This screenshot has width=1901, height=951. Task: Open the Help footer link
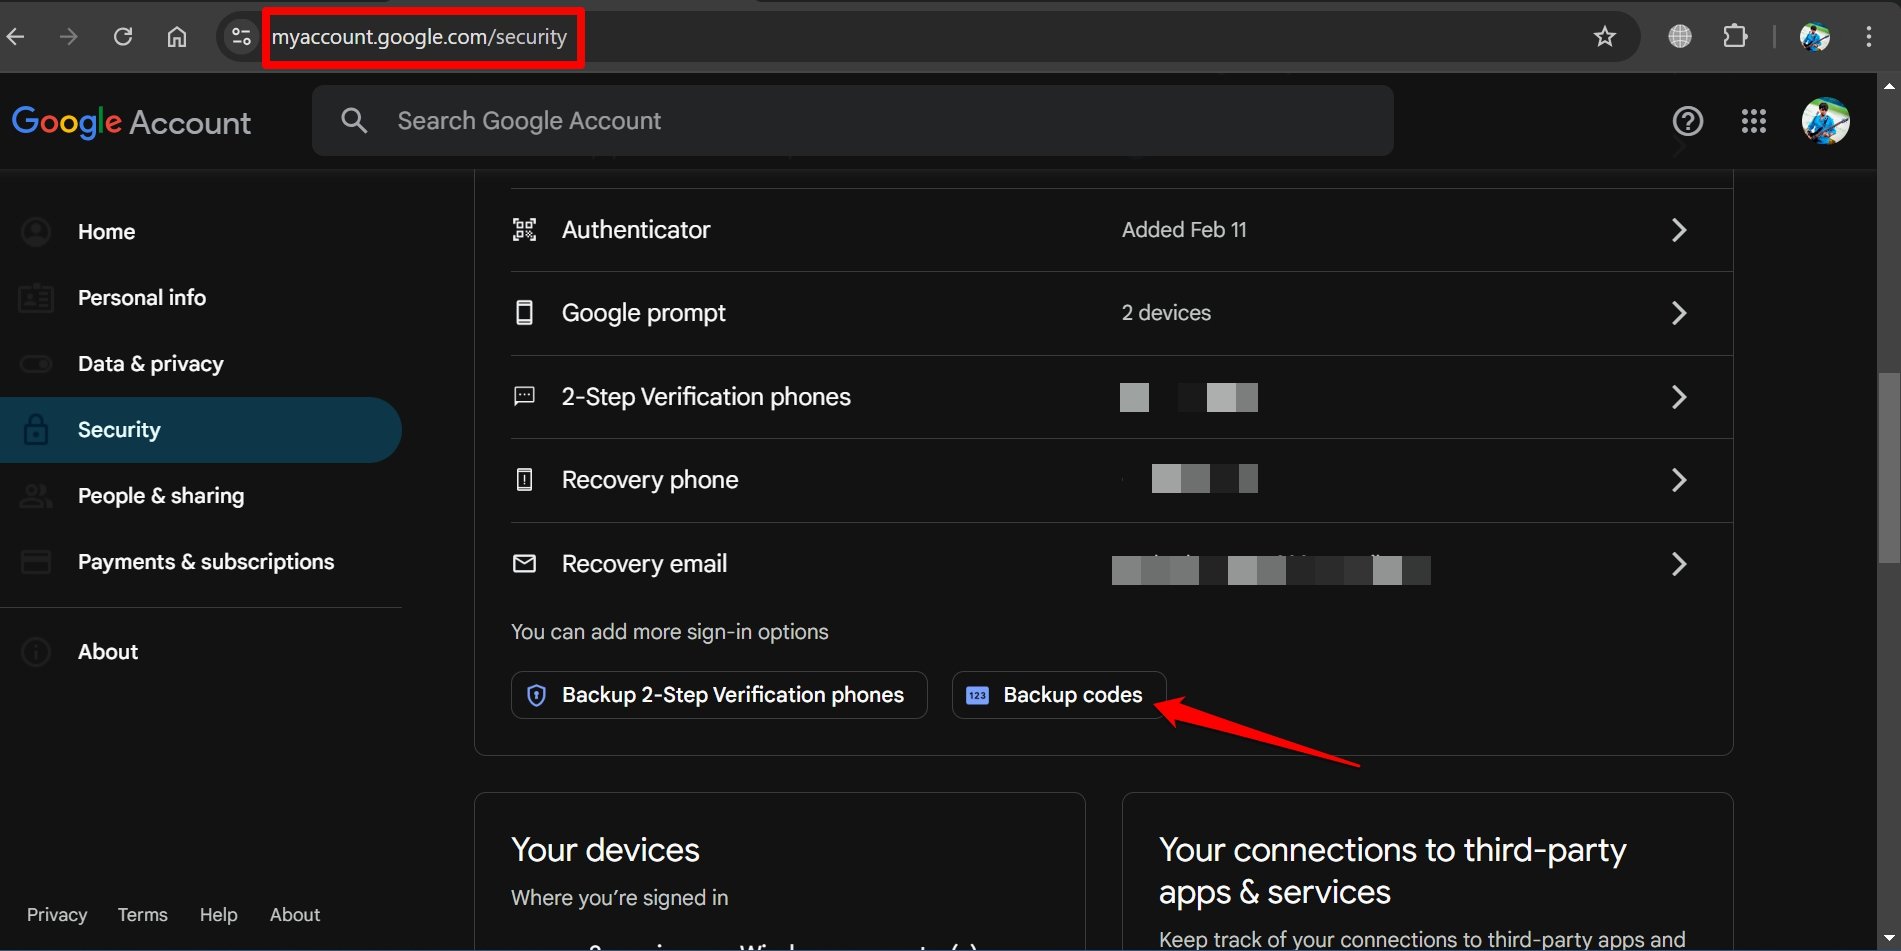(218, 915)
